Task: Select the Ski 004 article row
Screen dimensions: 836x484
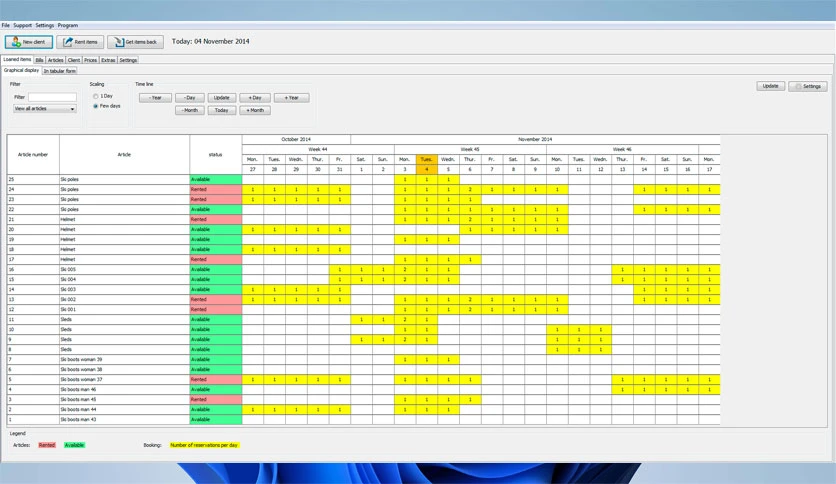Action: pyautogui.click(x=364, y=279)
